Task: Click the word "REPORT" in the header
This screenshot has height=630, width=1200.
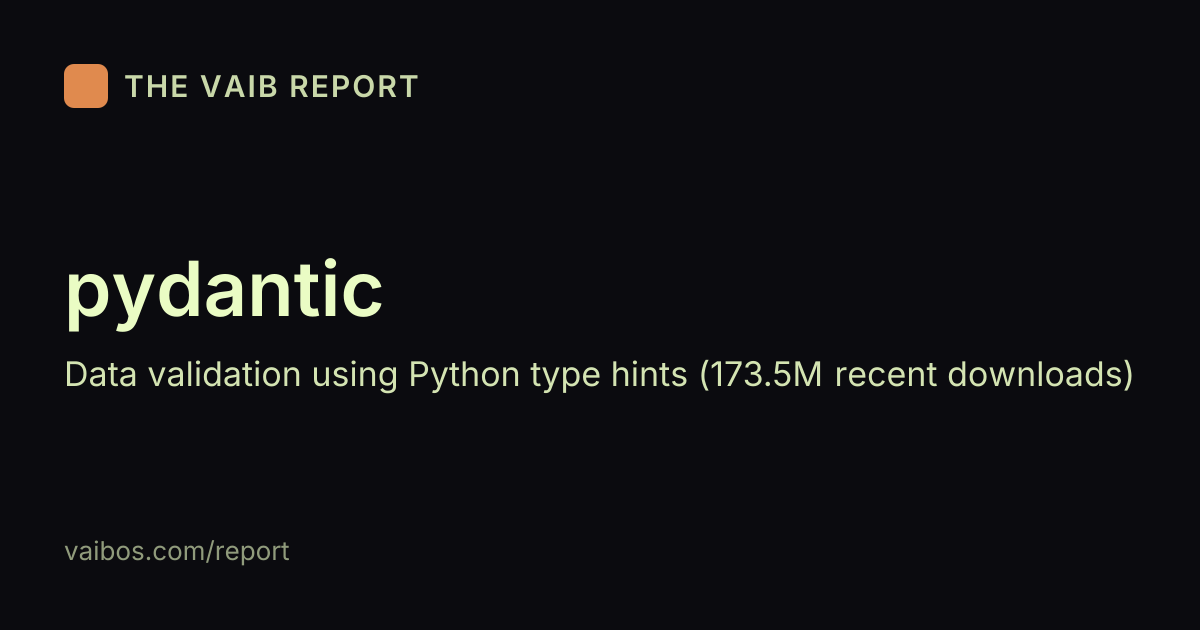Action: (354, 87)
